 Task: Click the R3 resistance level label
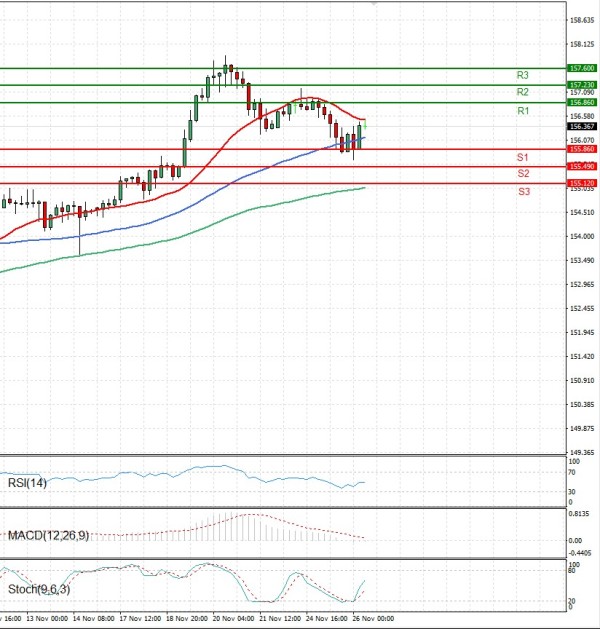click(522, 75)
